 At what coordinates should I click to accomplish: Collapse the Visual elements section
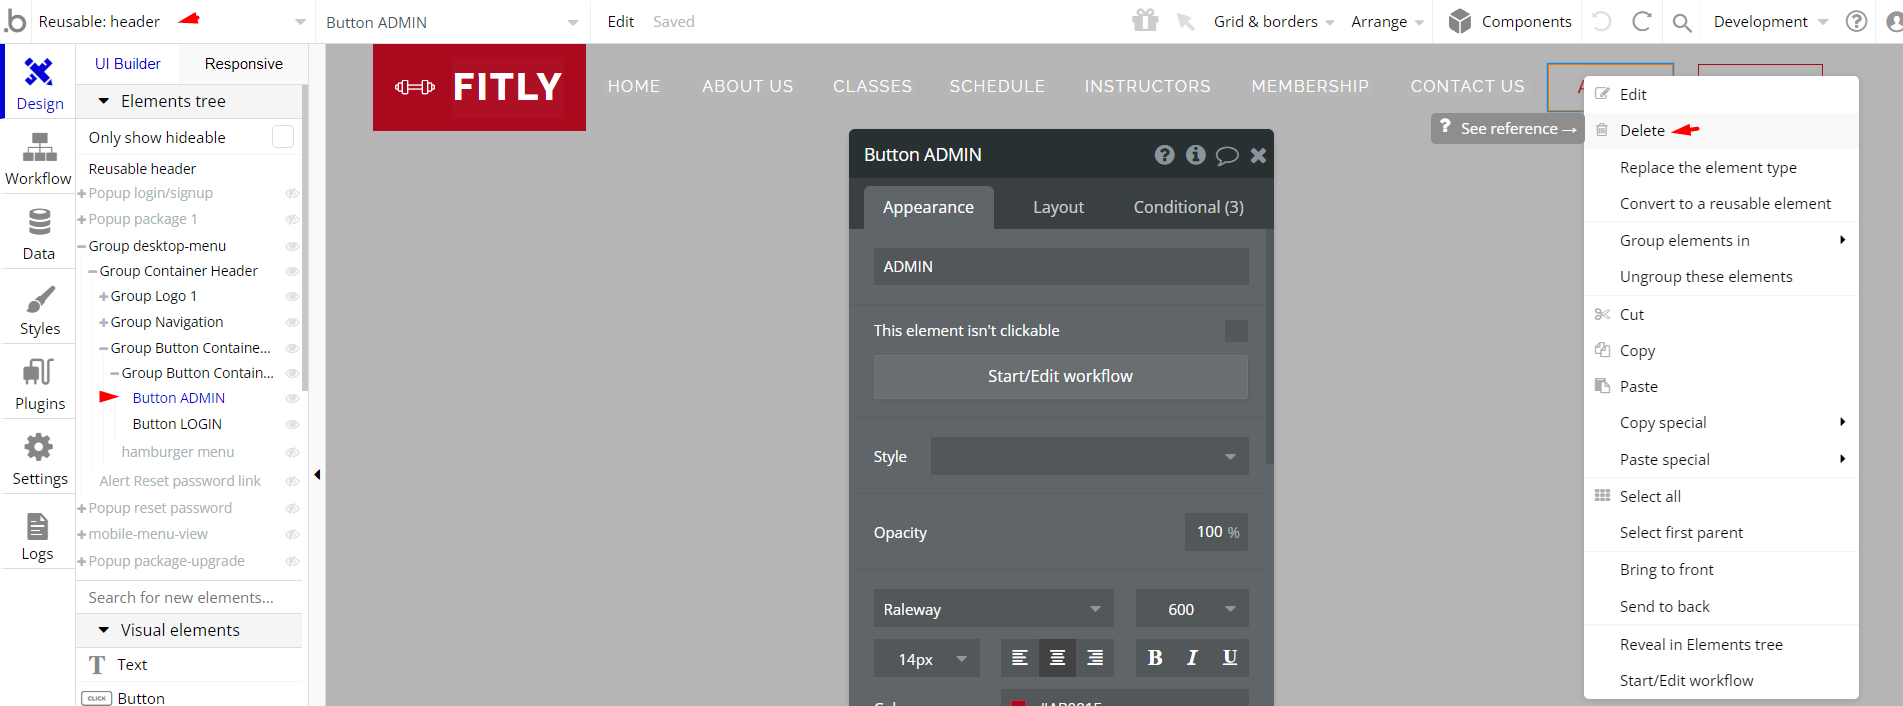click(104, 630)
